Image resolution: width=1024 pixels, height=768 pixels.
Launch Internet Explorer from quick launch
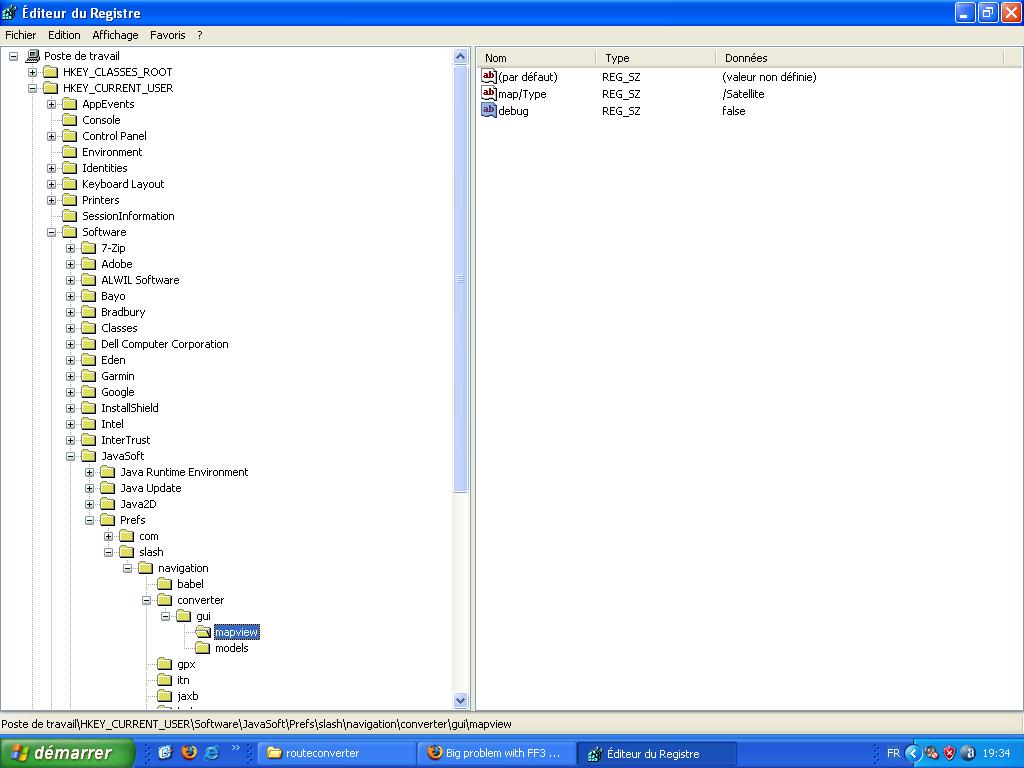(211, 753)
